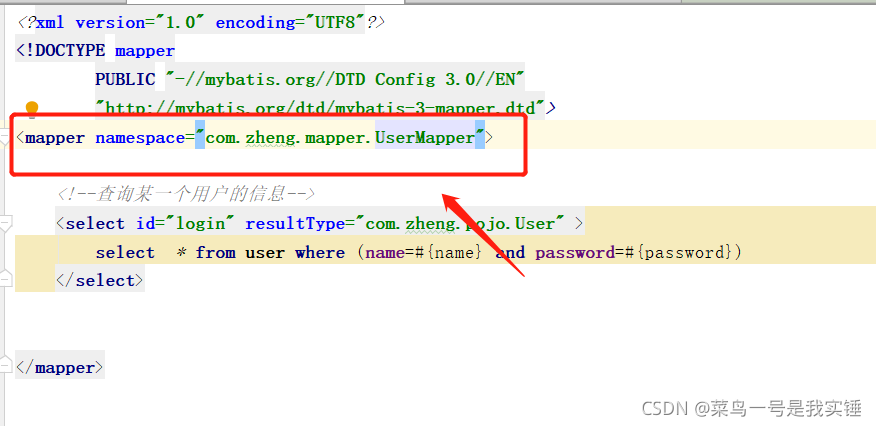Screen dimensions: 876x426
Task: Click the 'PUBLIC' keyword
Action: click(x=125, y=80)
